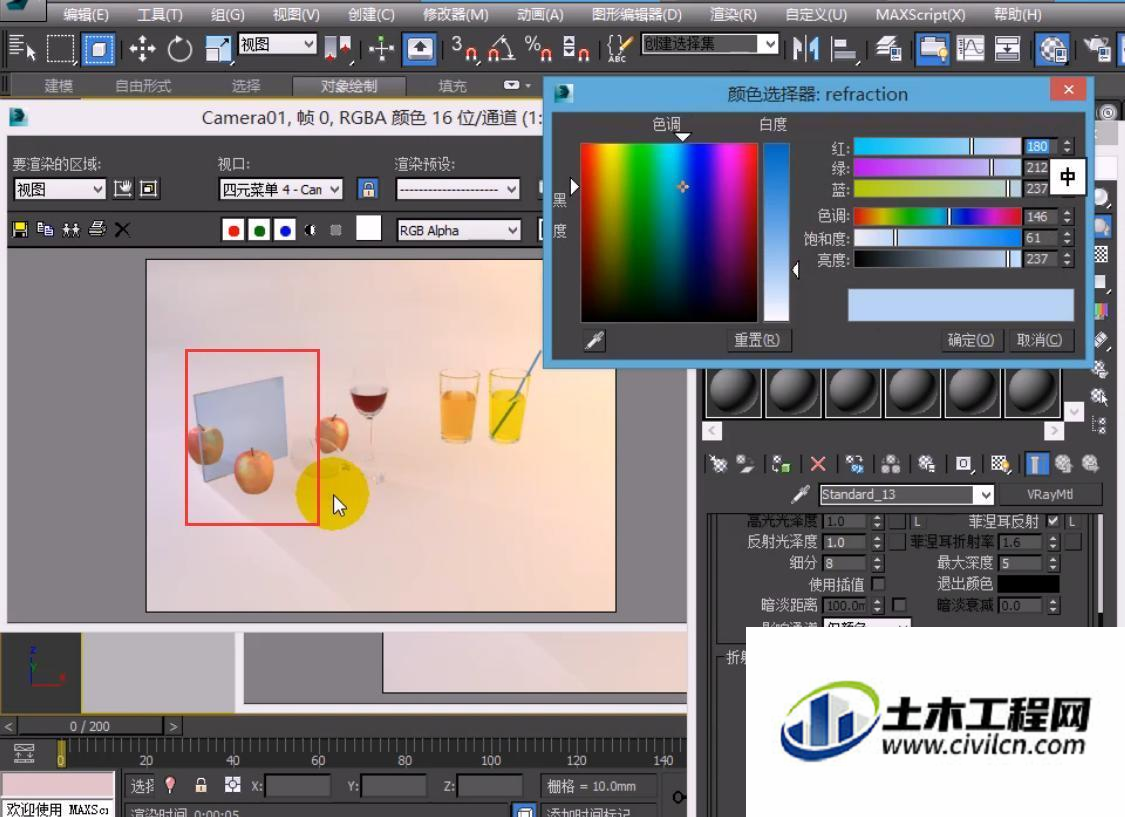Toggle red channel in render window
Screen dimensions: 1125x817
[232, 230]
